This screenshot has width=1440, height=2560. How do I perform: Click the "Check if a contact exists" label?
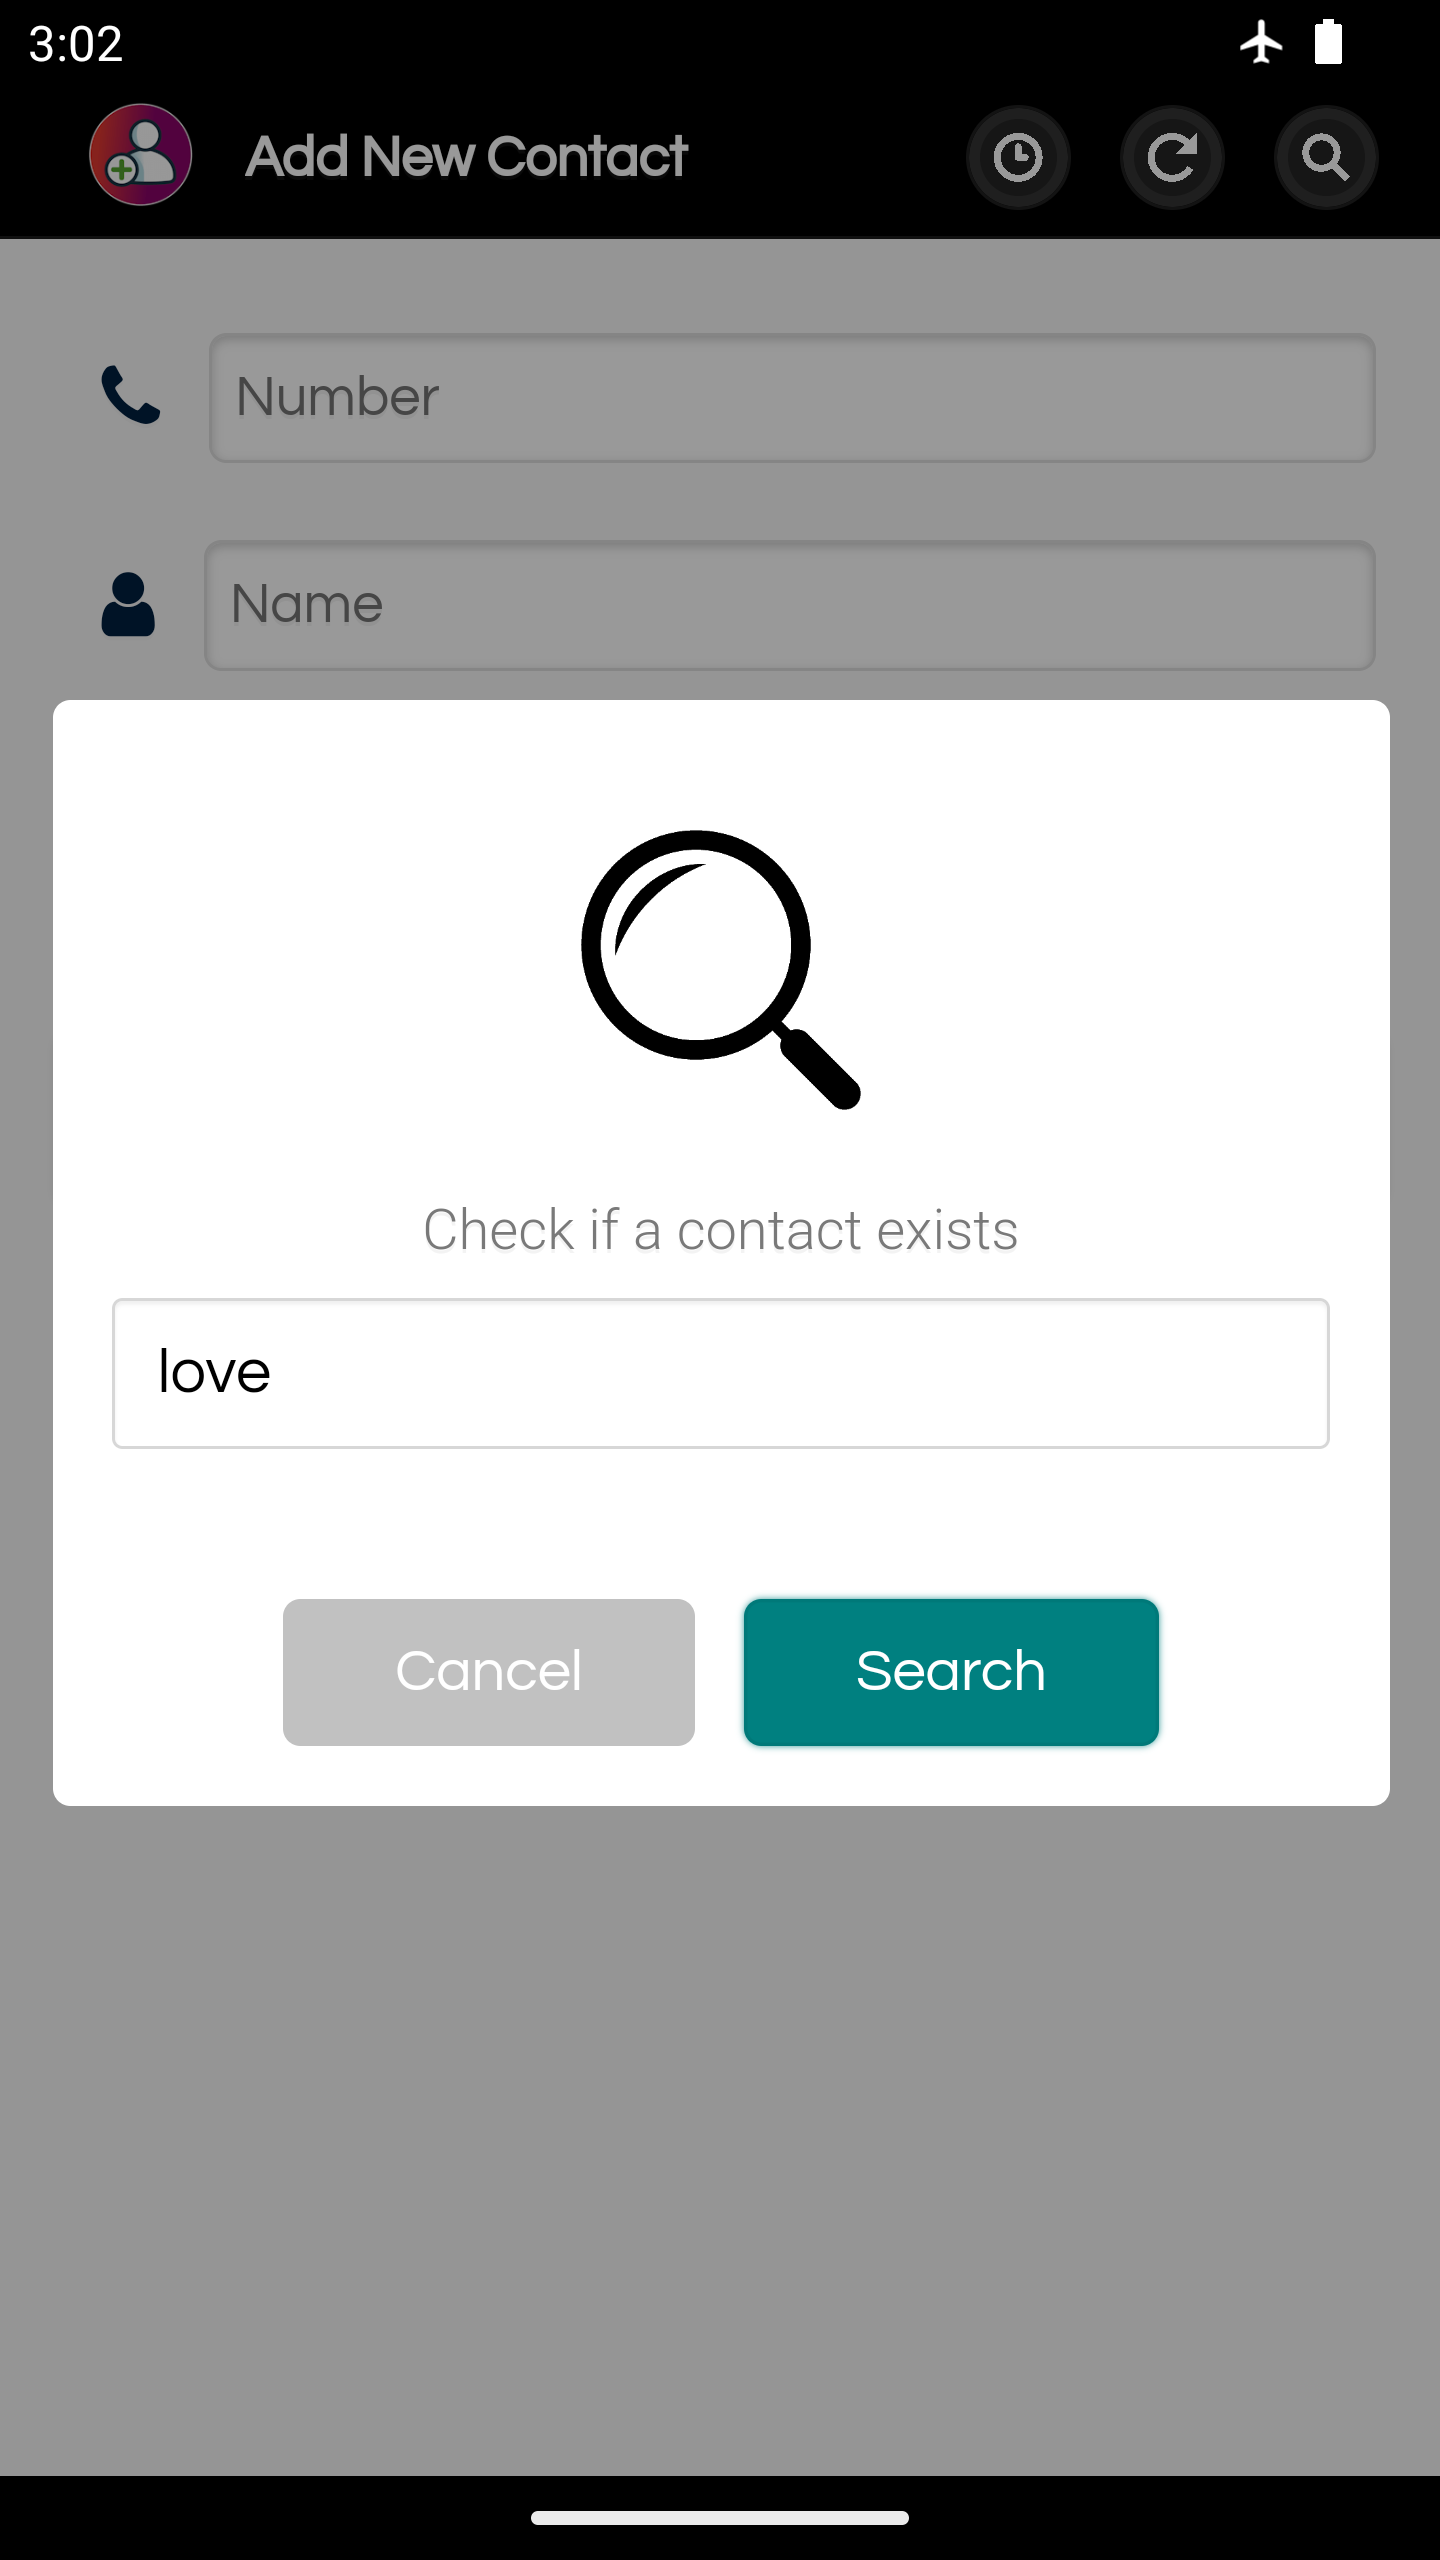[721, 1230]
